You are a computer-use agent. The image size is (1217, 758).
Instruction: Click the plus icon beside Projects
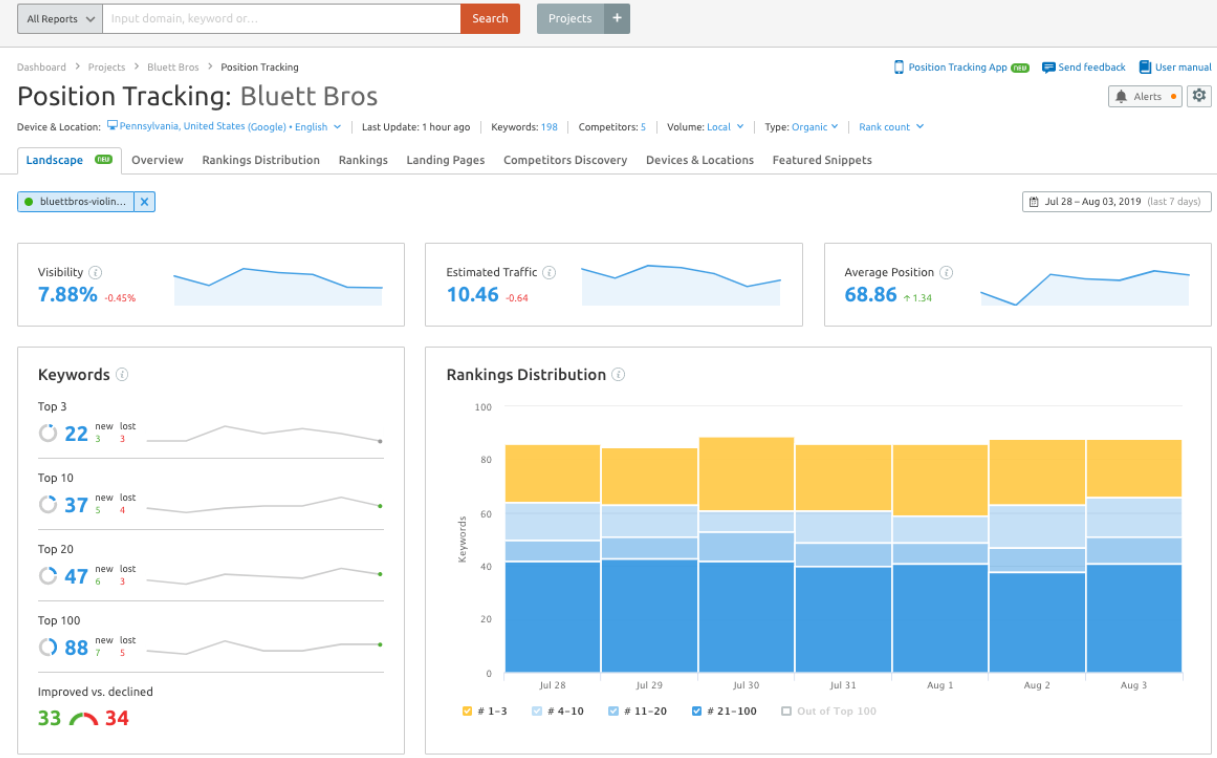click(617, 18)
